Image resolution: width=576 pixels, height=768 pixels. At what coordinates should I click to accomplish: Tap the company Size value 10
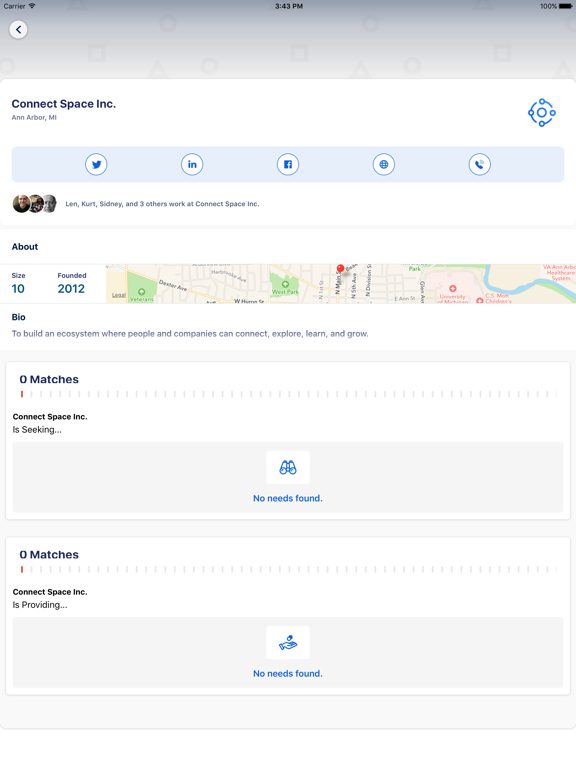pyautogui.click(x=18, y=288)
